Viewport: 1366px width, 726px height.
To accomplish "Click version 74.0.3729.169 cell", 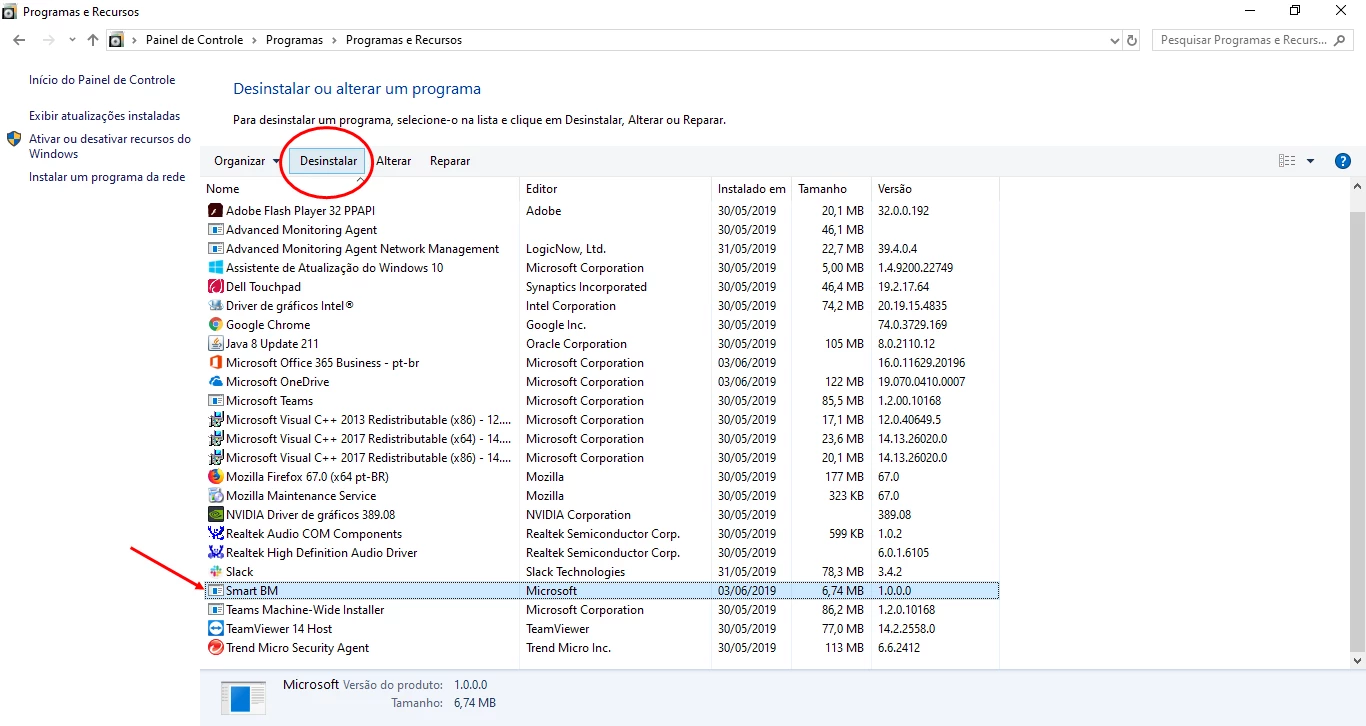I will (912, 325).
